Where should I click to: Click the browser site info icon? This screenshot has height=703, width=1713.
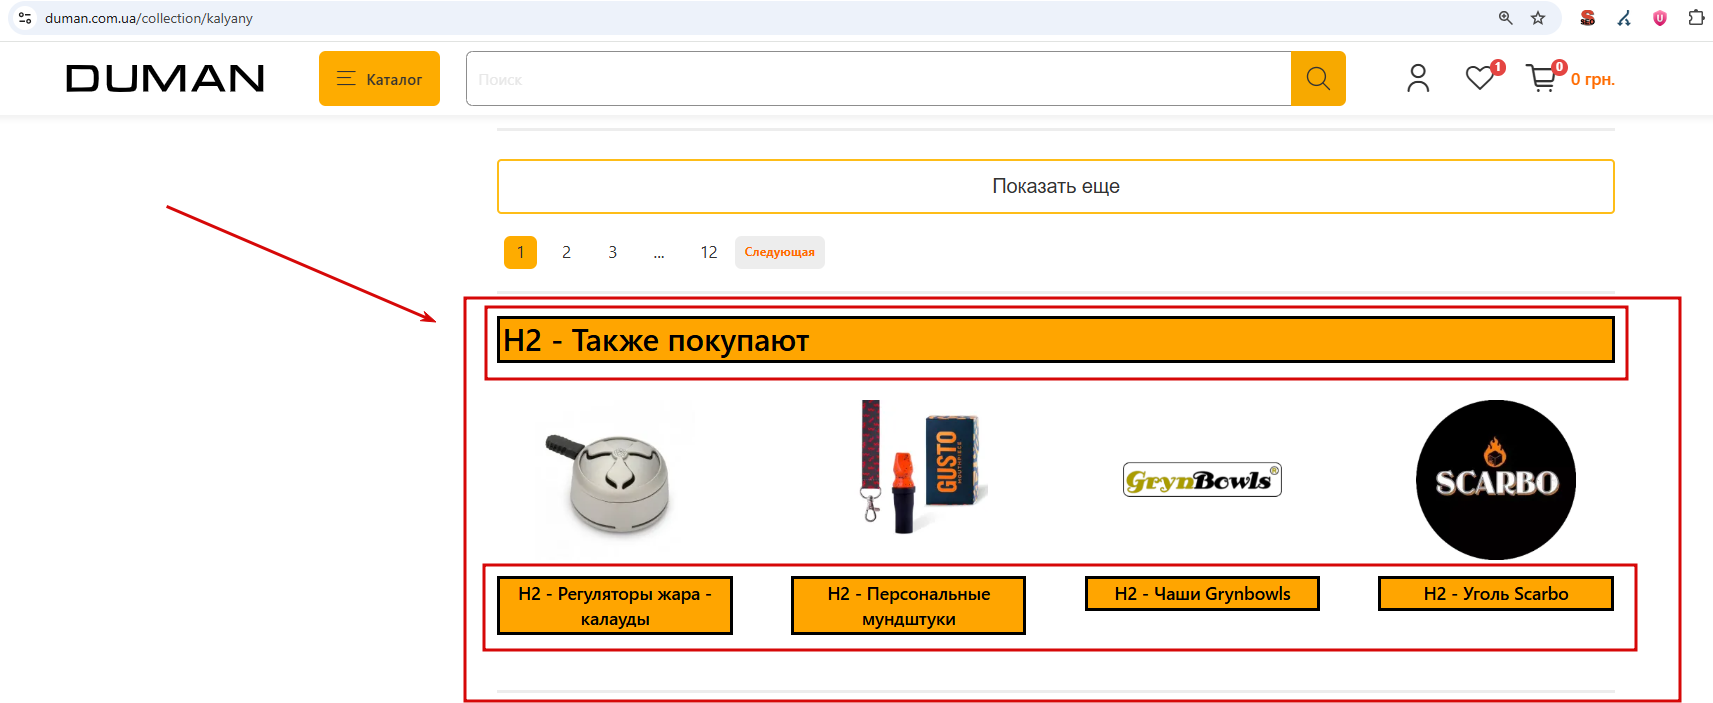tap(25, 18)
